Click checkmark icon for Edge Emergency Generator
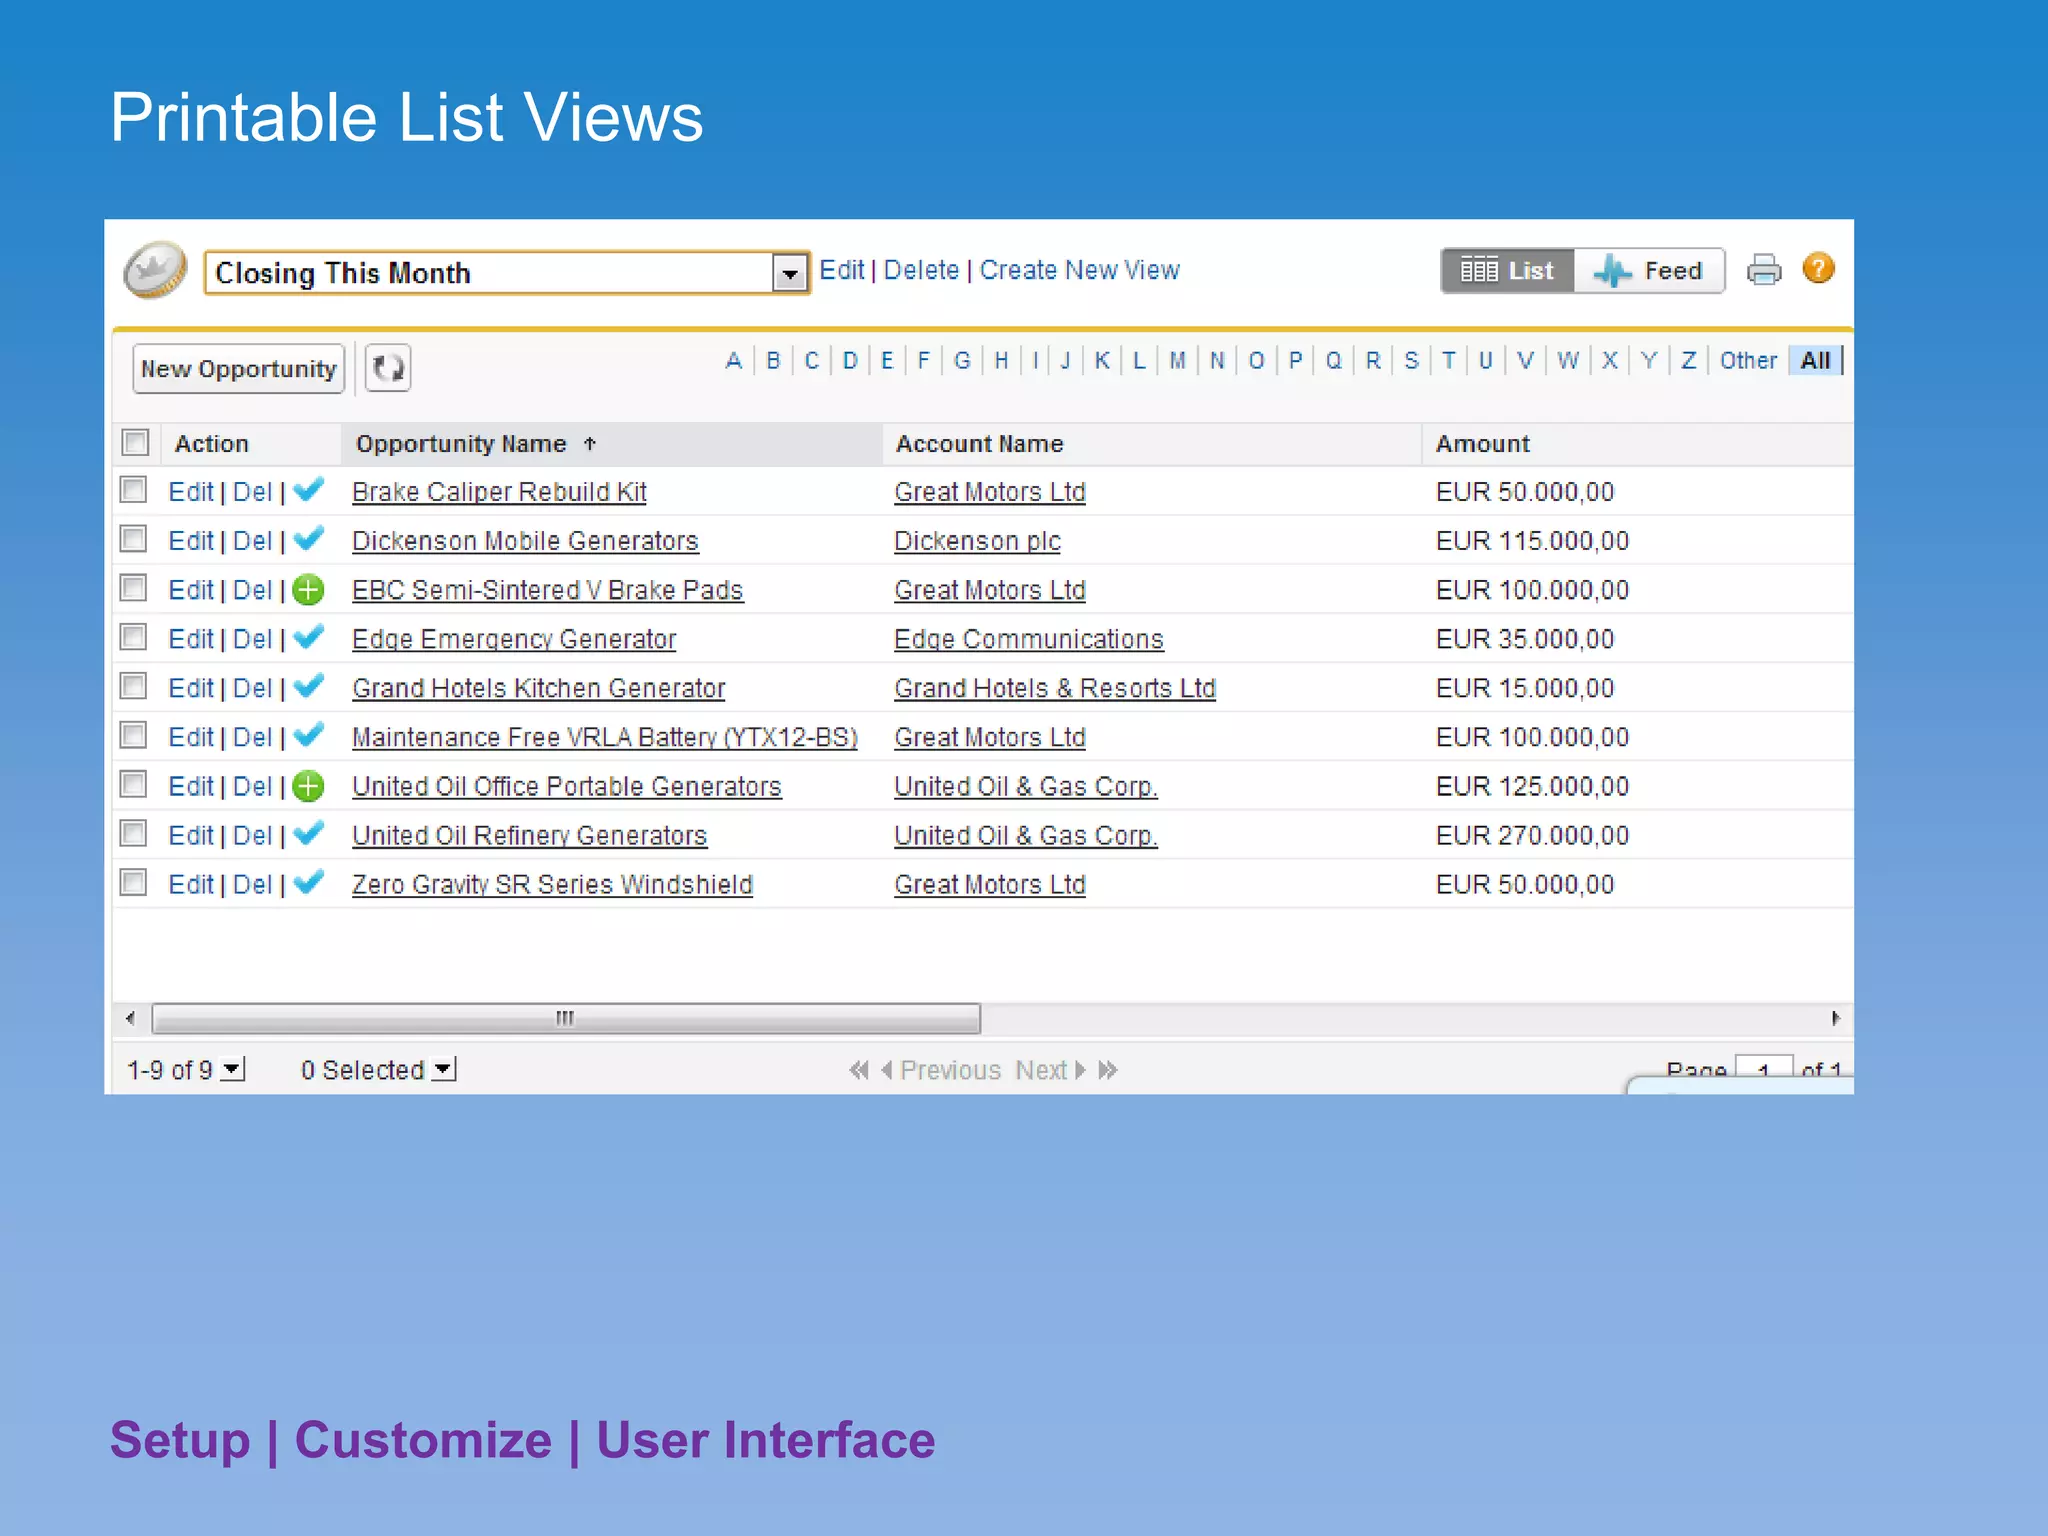The width and height of the screenshot is (2048, 1536). (x=309, y=637)
